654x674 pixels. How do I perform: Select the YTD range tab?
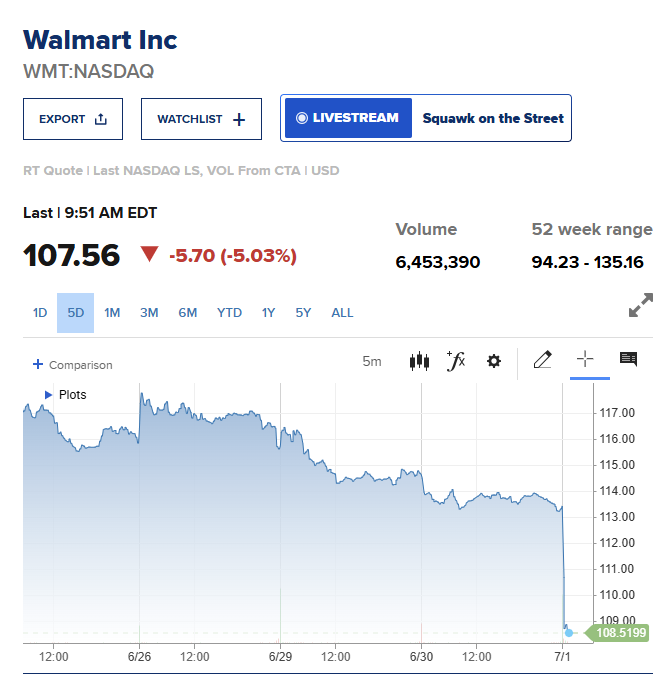point(229,312)
